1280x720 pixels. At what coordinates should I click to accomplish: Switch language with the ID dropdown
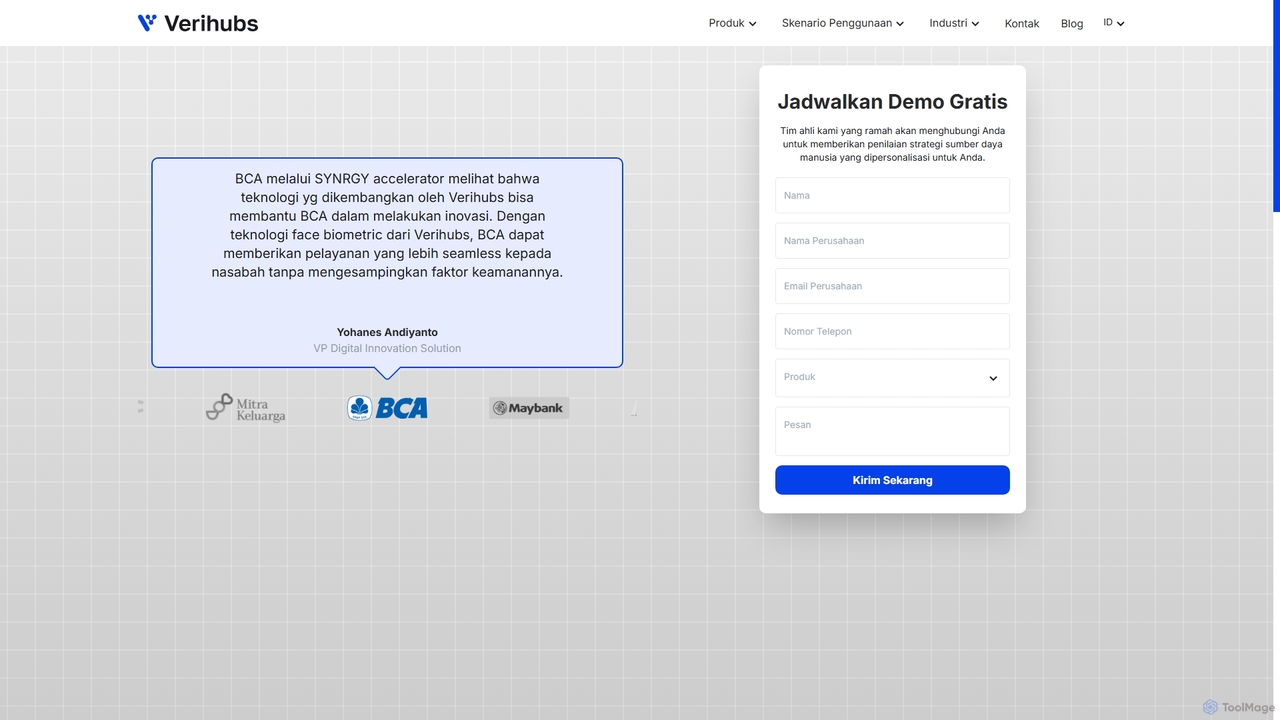(1114, 23)
